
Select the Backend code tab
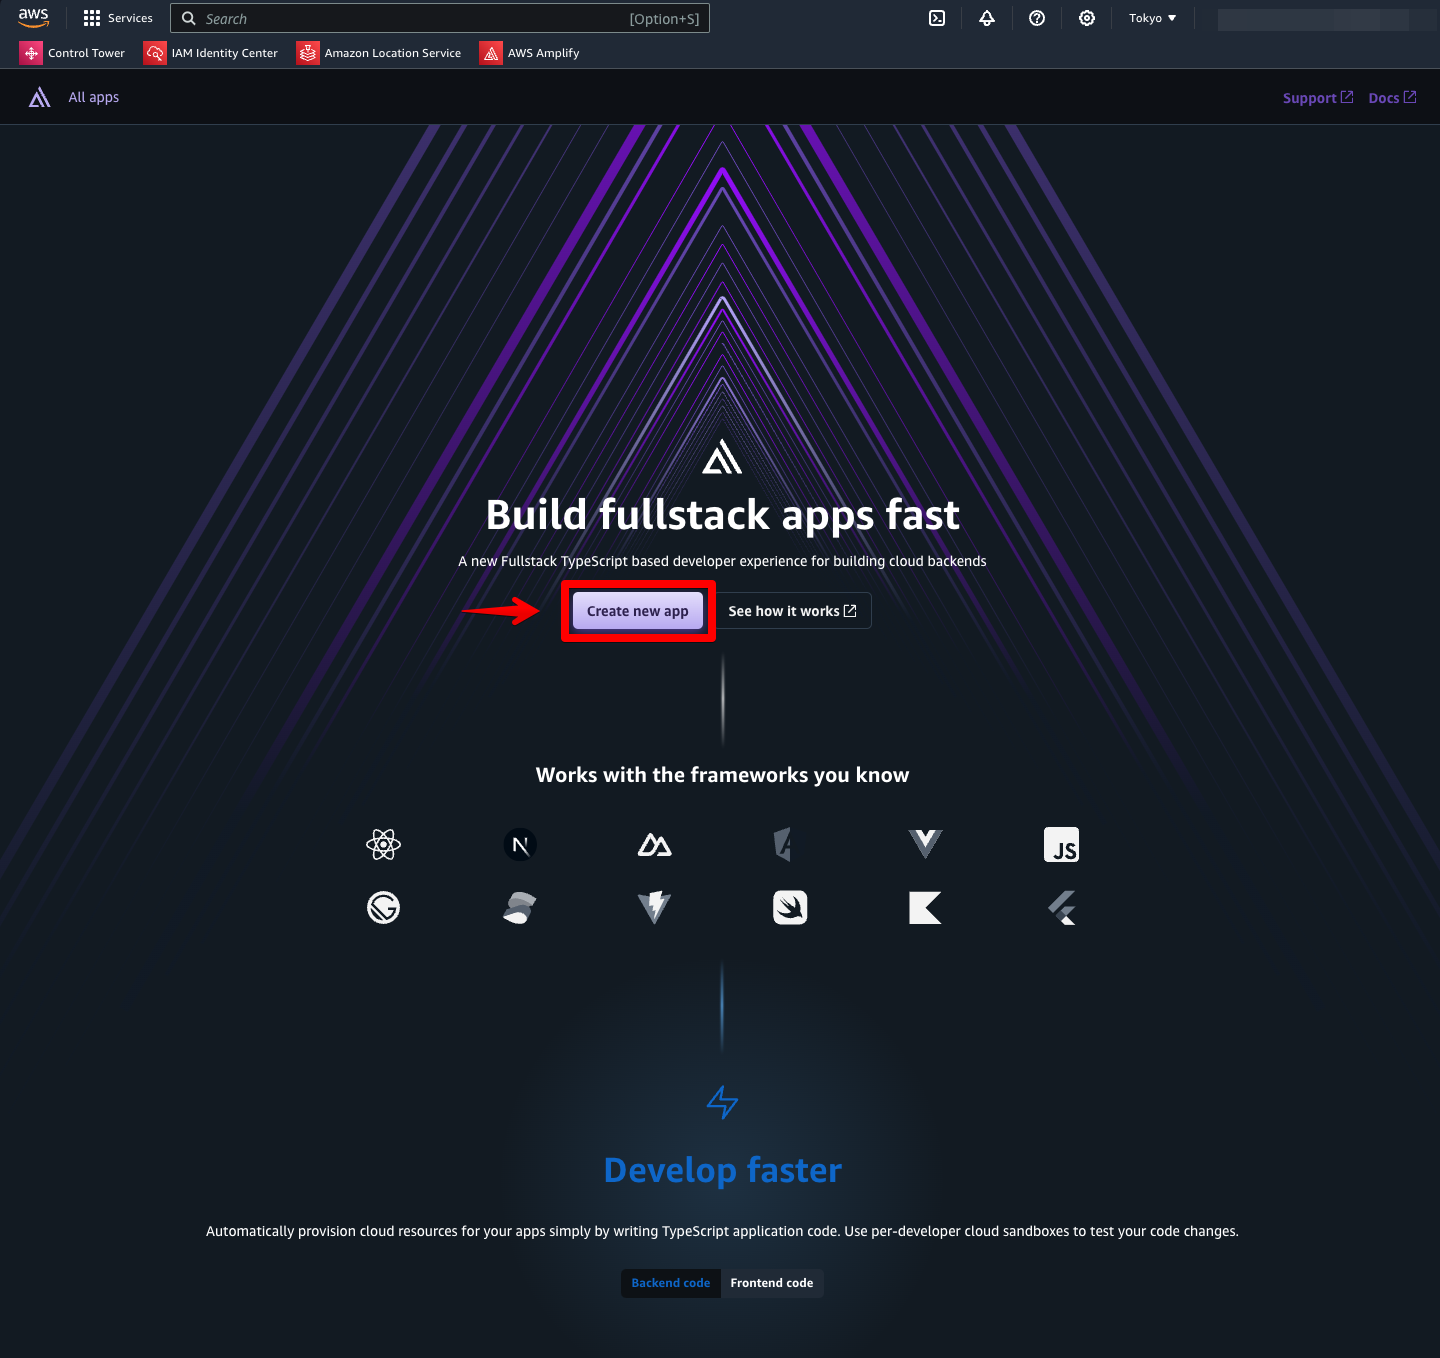coord(670,1283)
